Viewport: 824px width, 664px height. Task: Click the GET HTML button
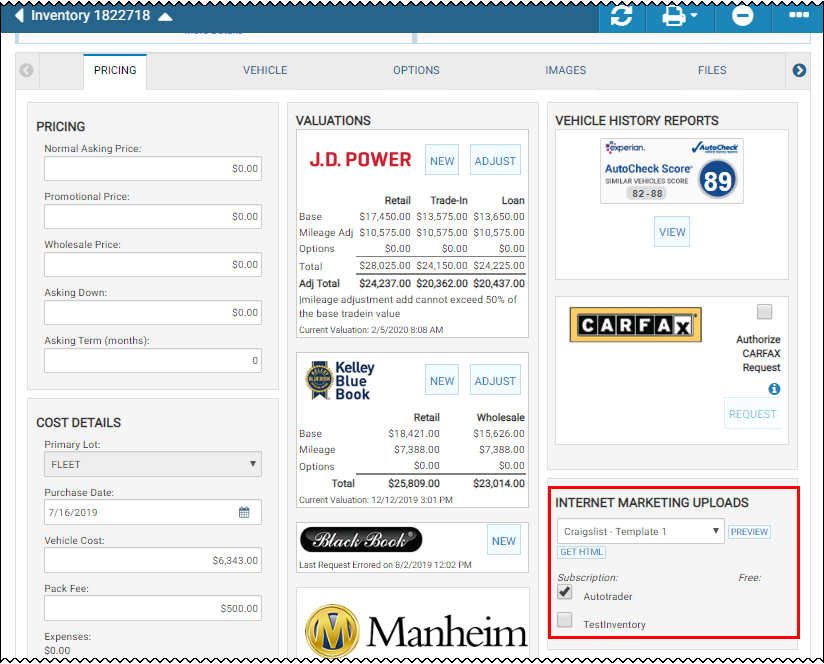pos(581,553)
